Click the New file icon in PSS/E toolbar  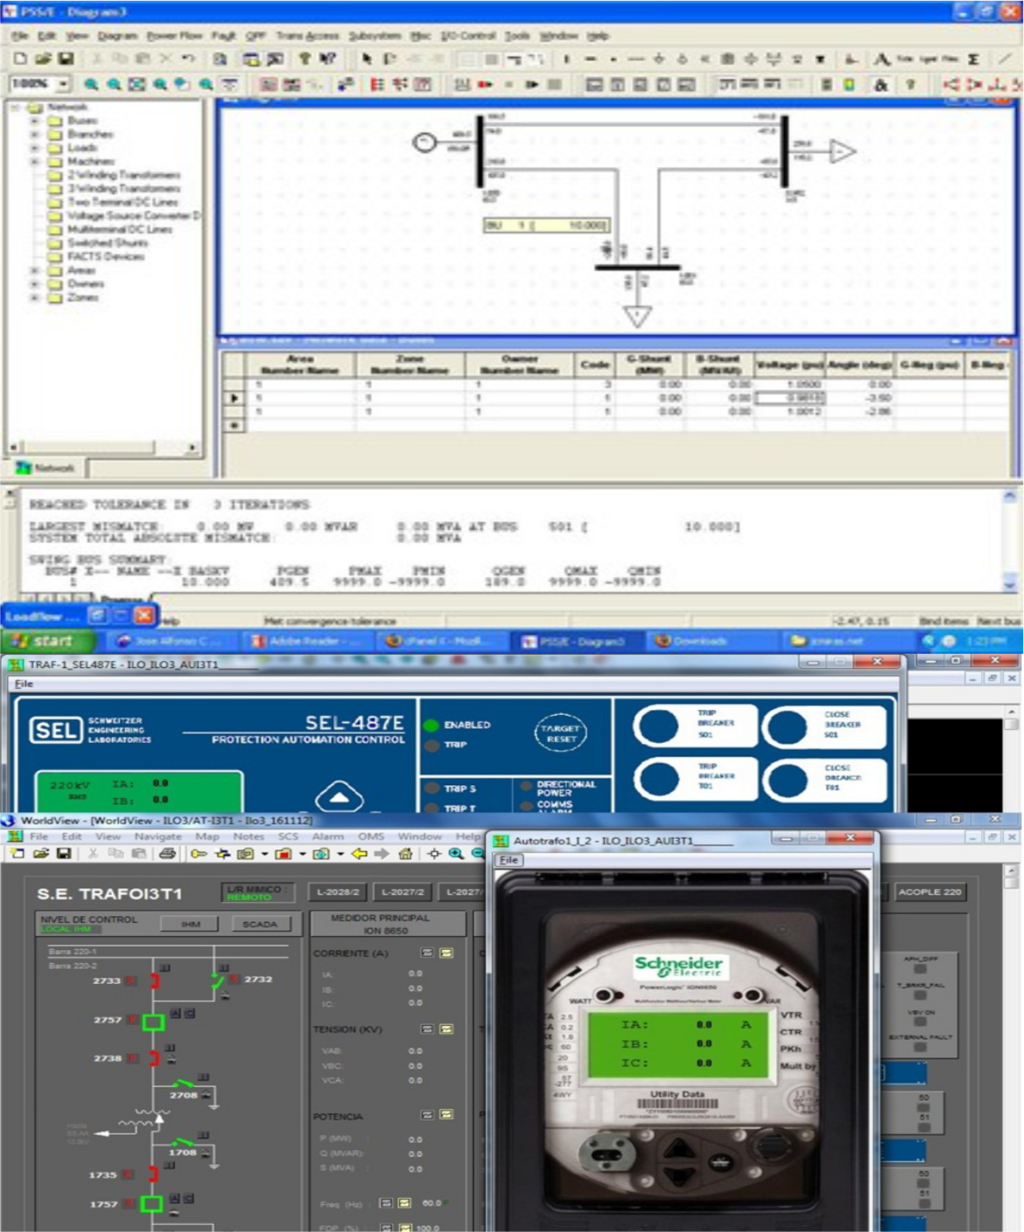point(20,59)
